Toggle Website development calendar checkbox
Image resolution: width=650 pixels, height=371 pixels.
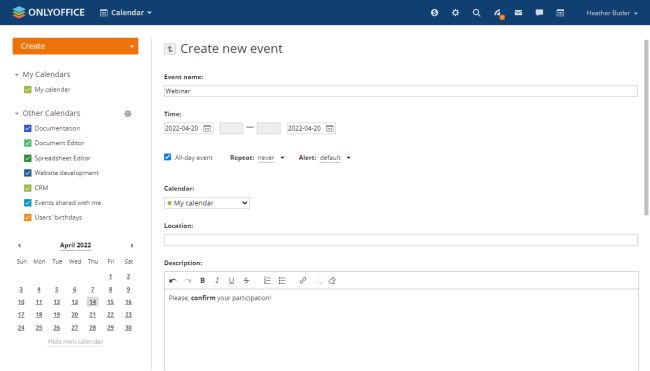(28, 173)
